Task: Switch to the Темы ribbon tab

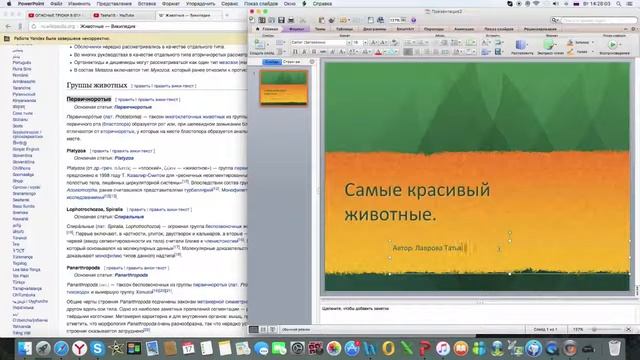Action: coord(320,29)
